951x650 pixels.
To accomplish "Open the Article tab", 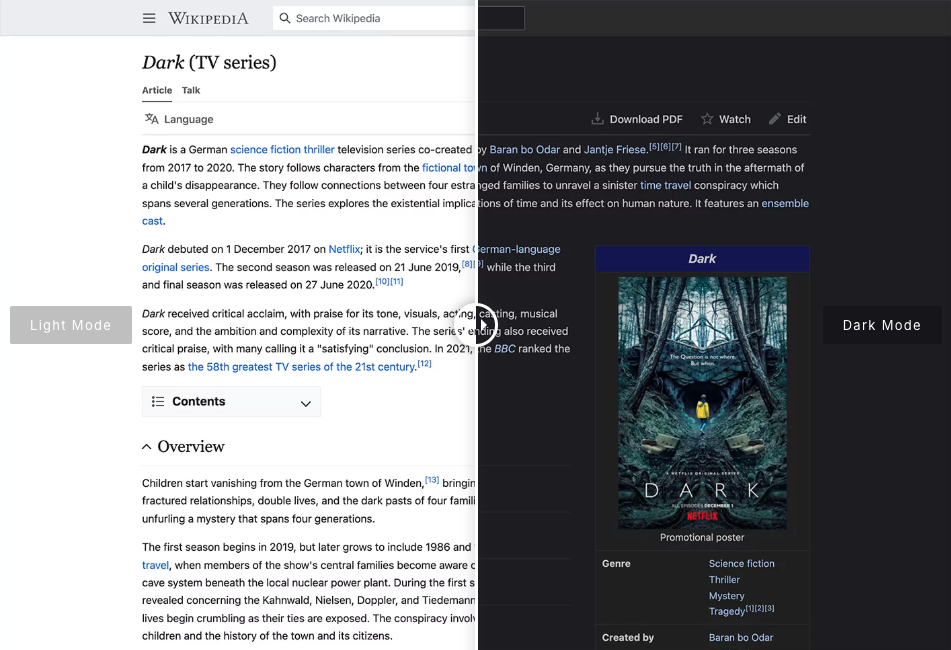I will tap(157, 90).
